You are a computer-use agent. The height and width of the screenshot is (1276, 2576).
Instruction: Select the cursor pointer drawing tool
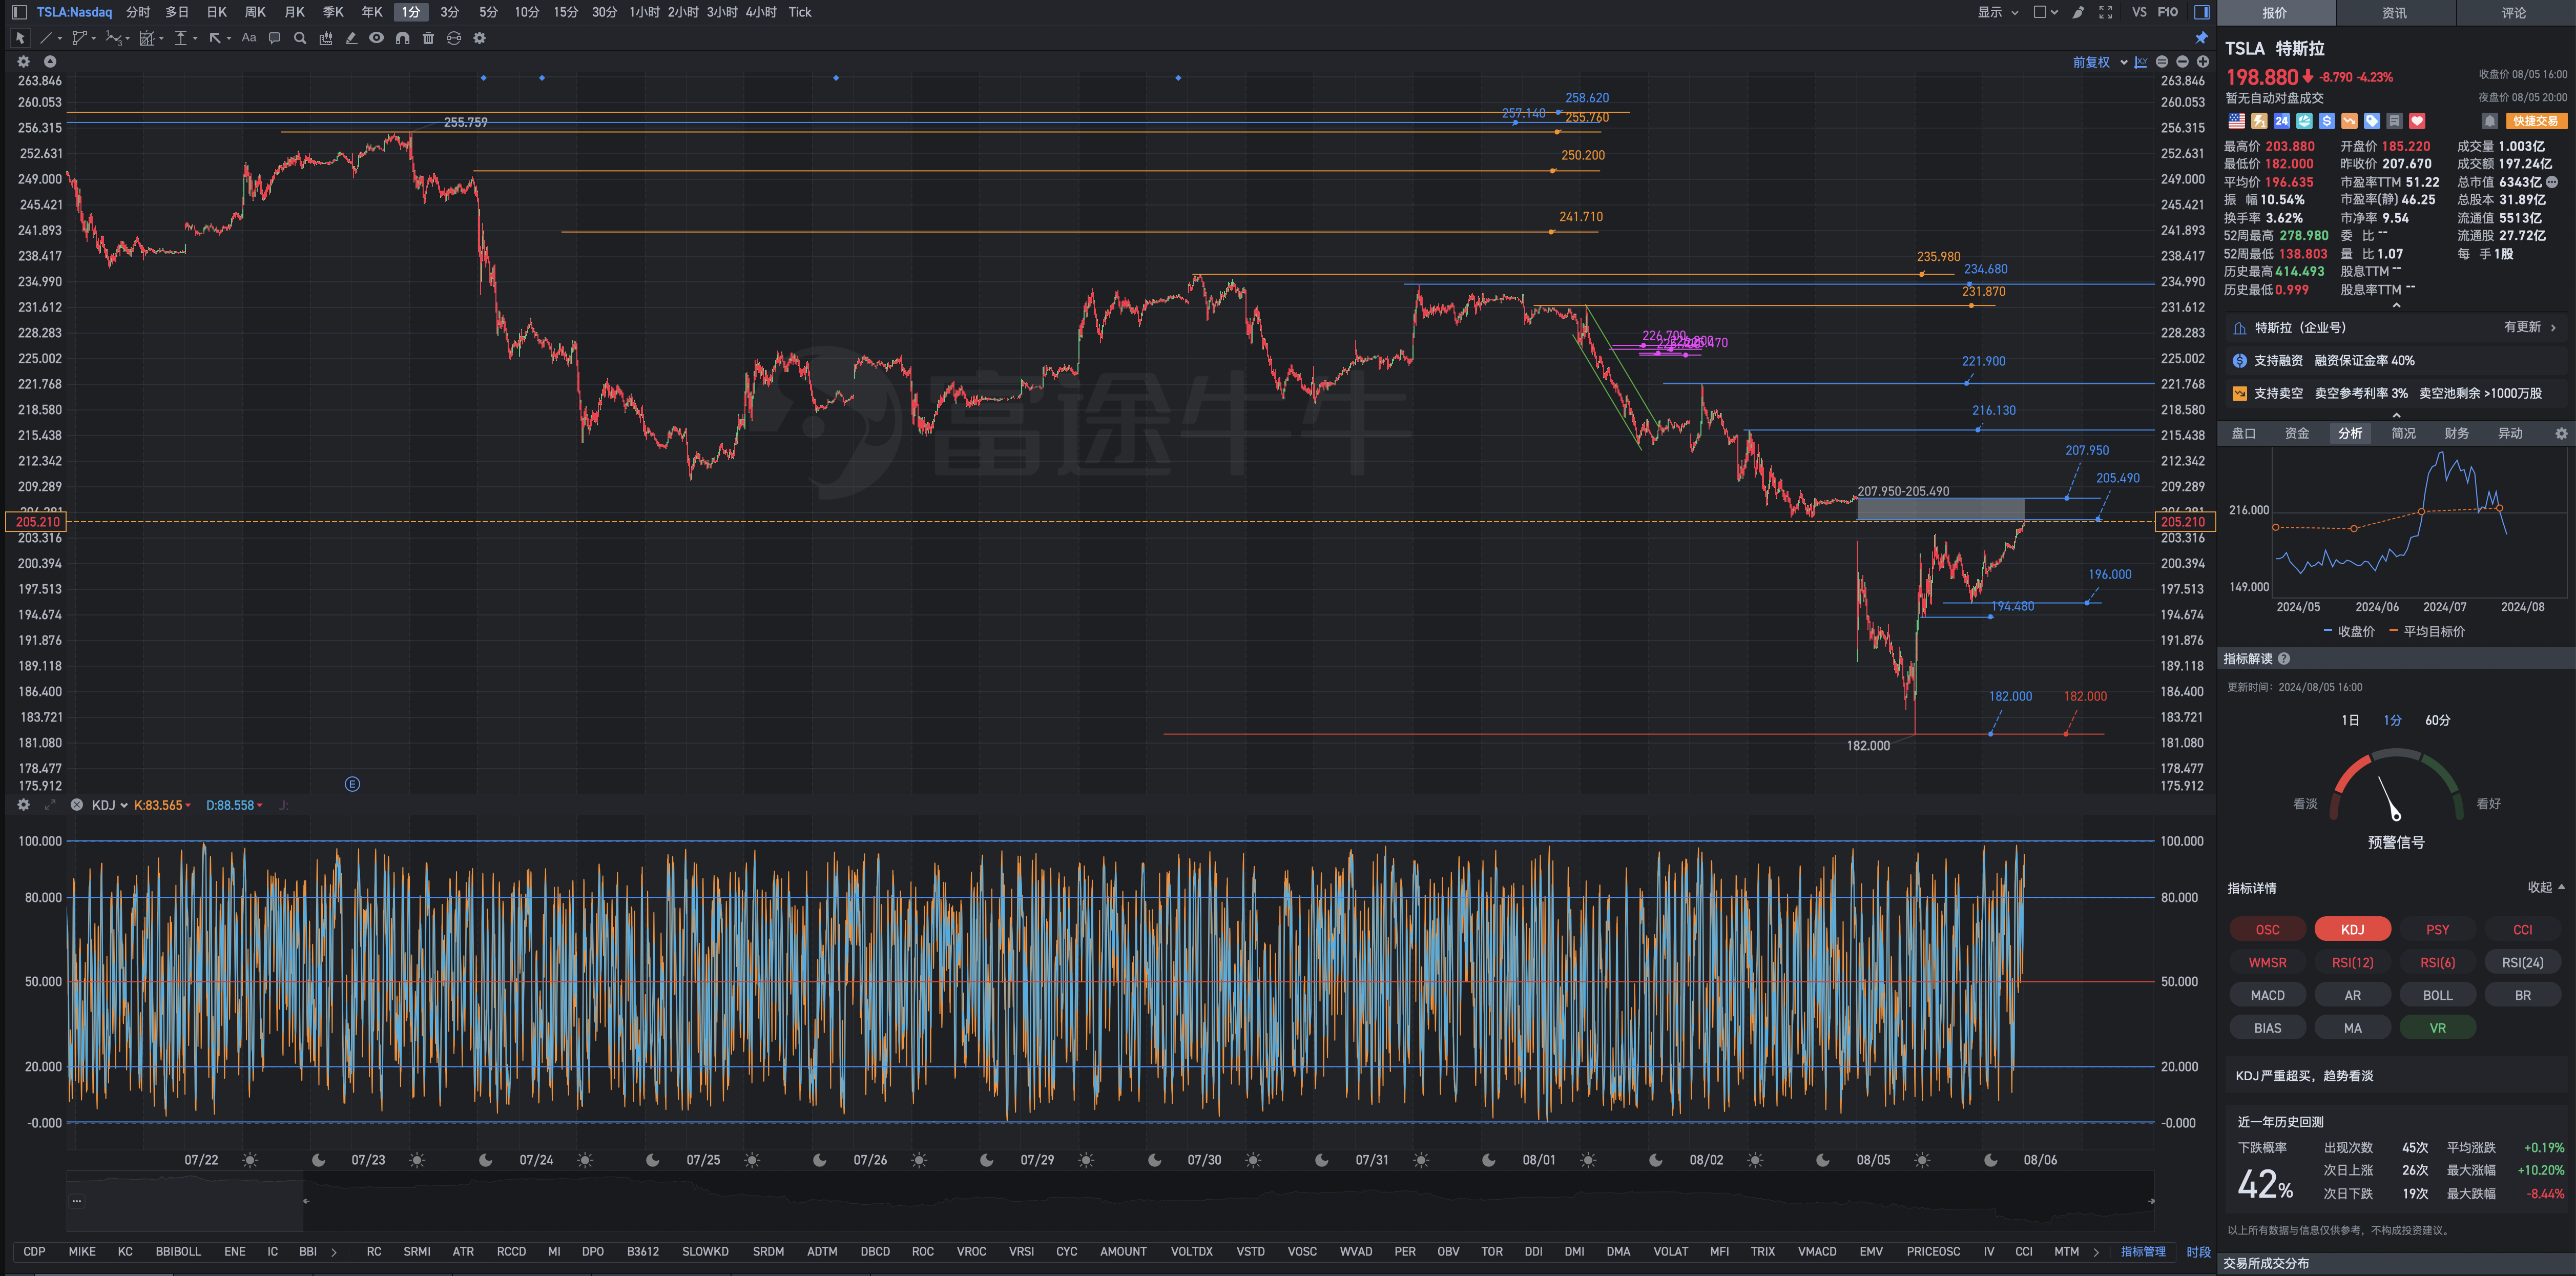click(19, 38)
